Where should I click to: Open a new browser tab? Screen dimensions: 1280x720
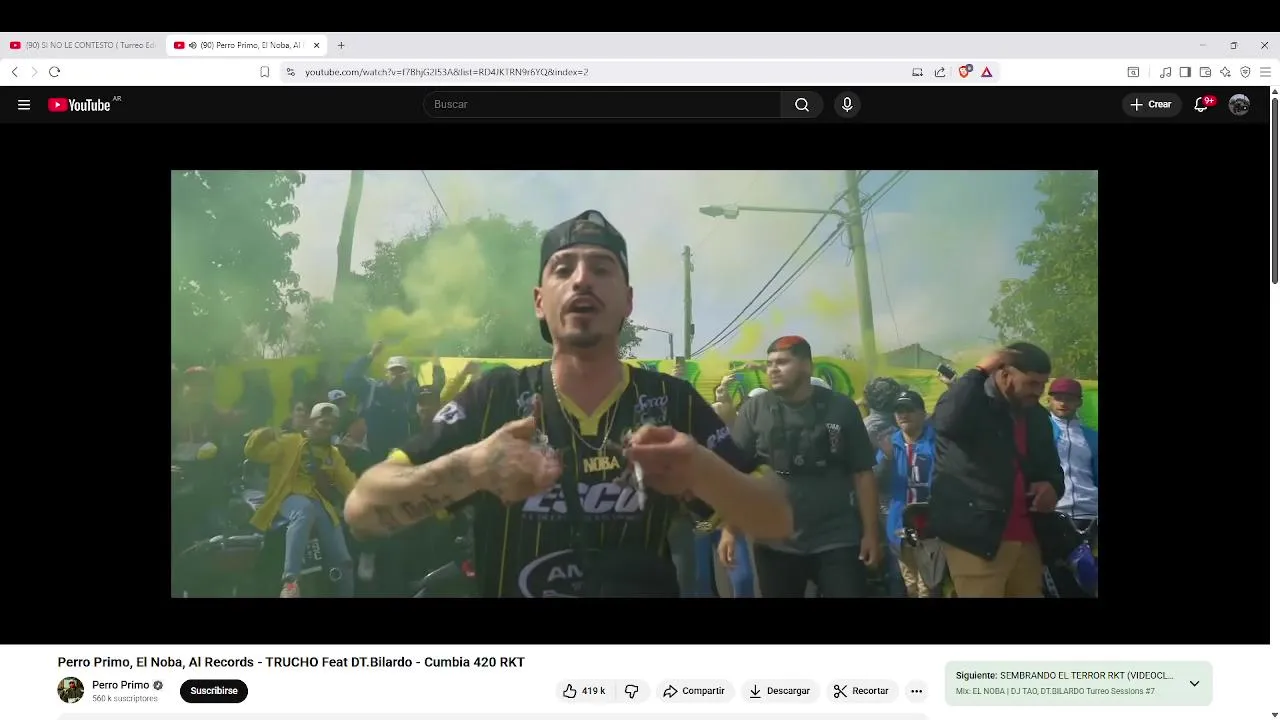click(341, 45)
